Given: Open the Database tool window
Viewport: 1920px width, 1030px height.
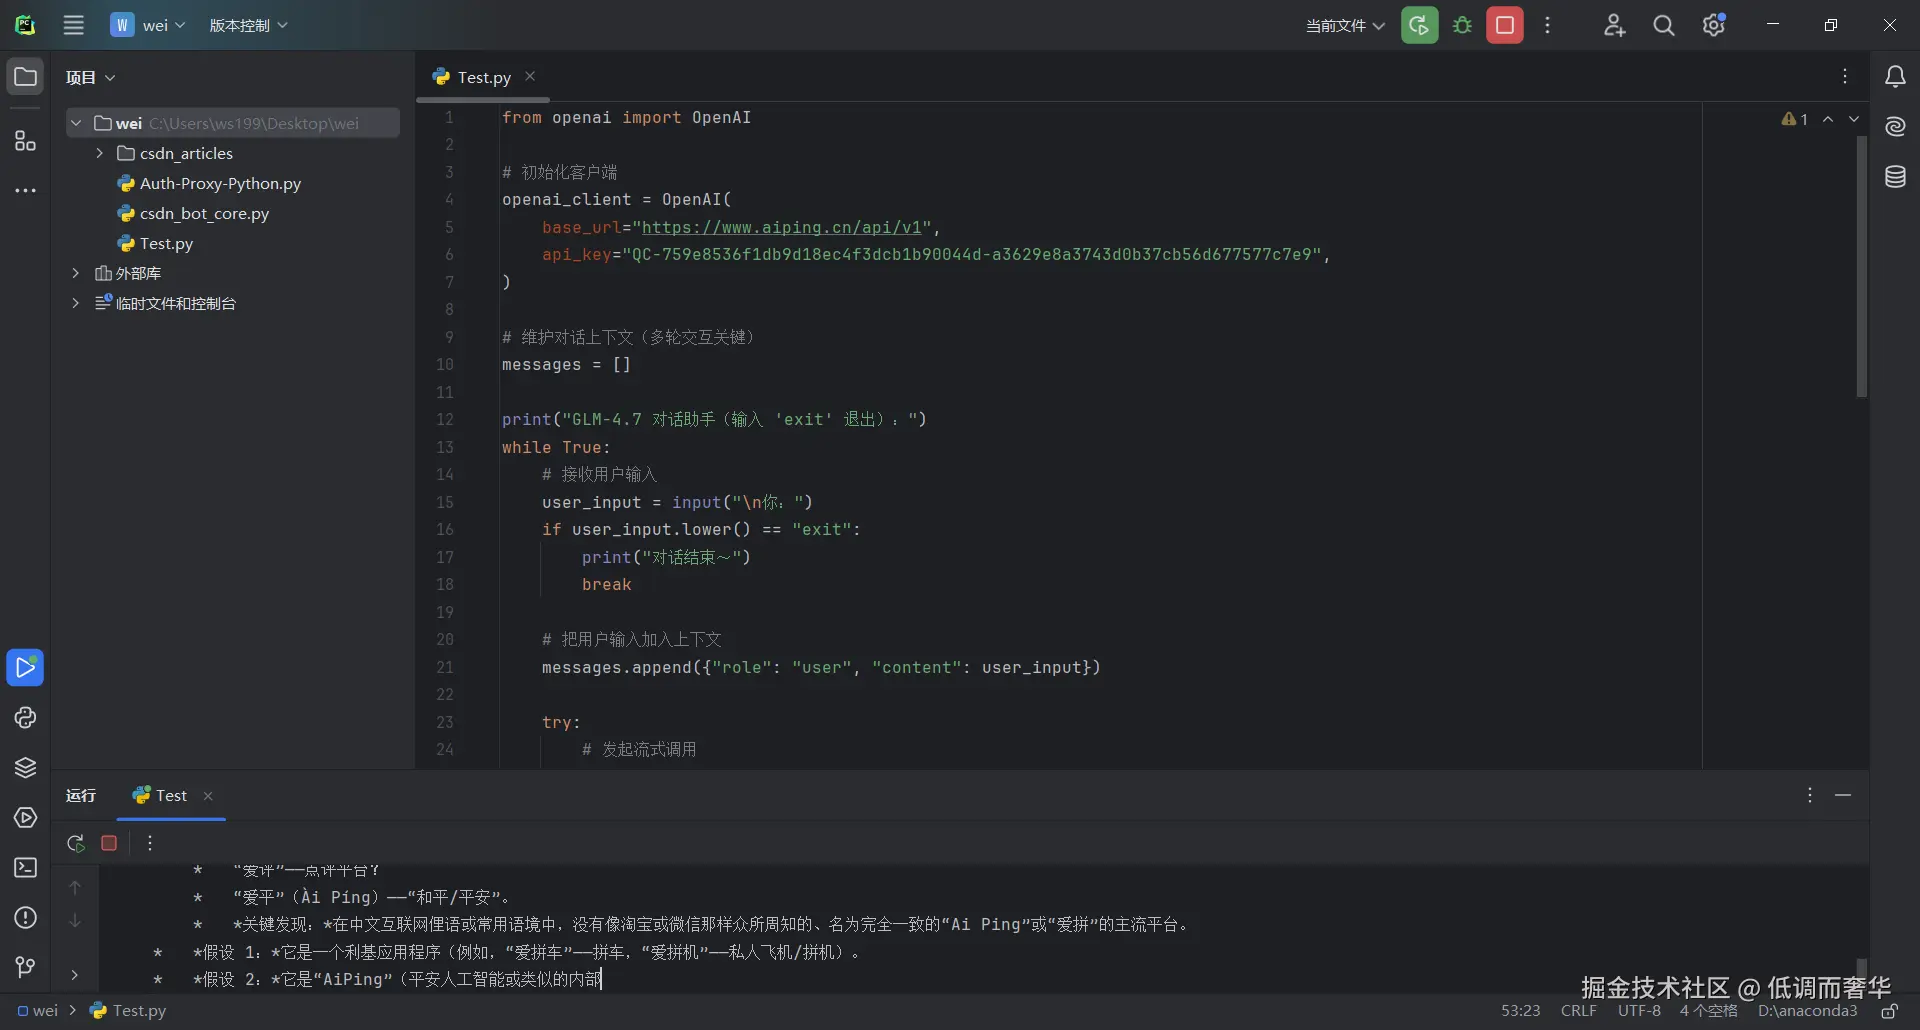Looking at the screenshot, I should [1895, 177].
